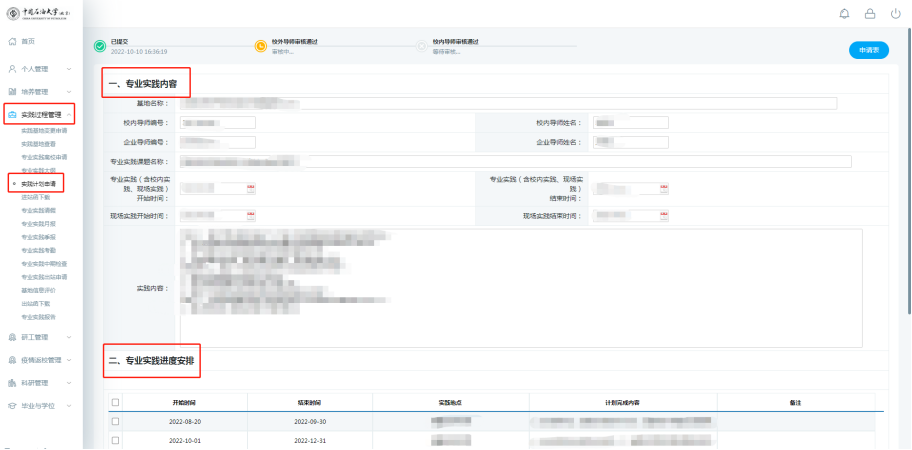Select 实践计划申请 in the sidebar
This screenshot has width=912, height=450.
(x=43, y=184)
